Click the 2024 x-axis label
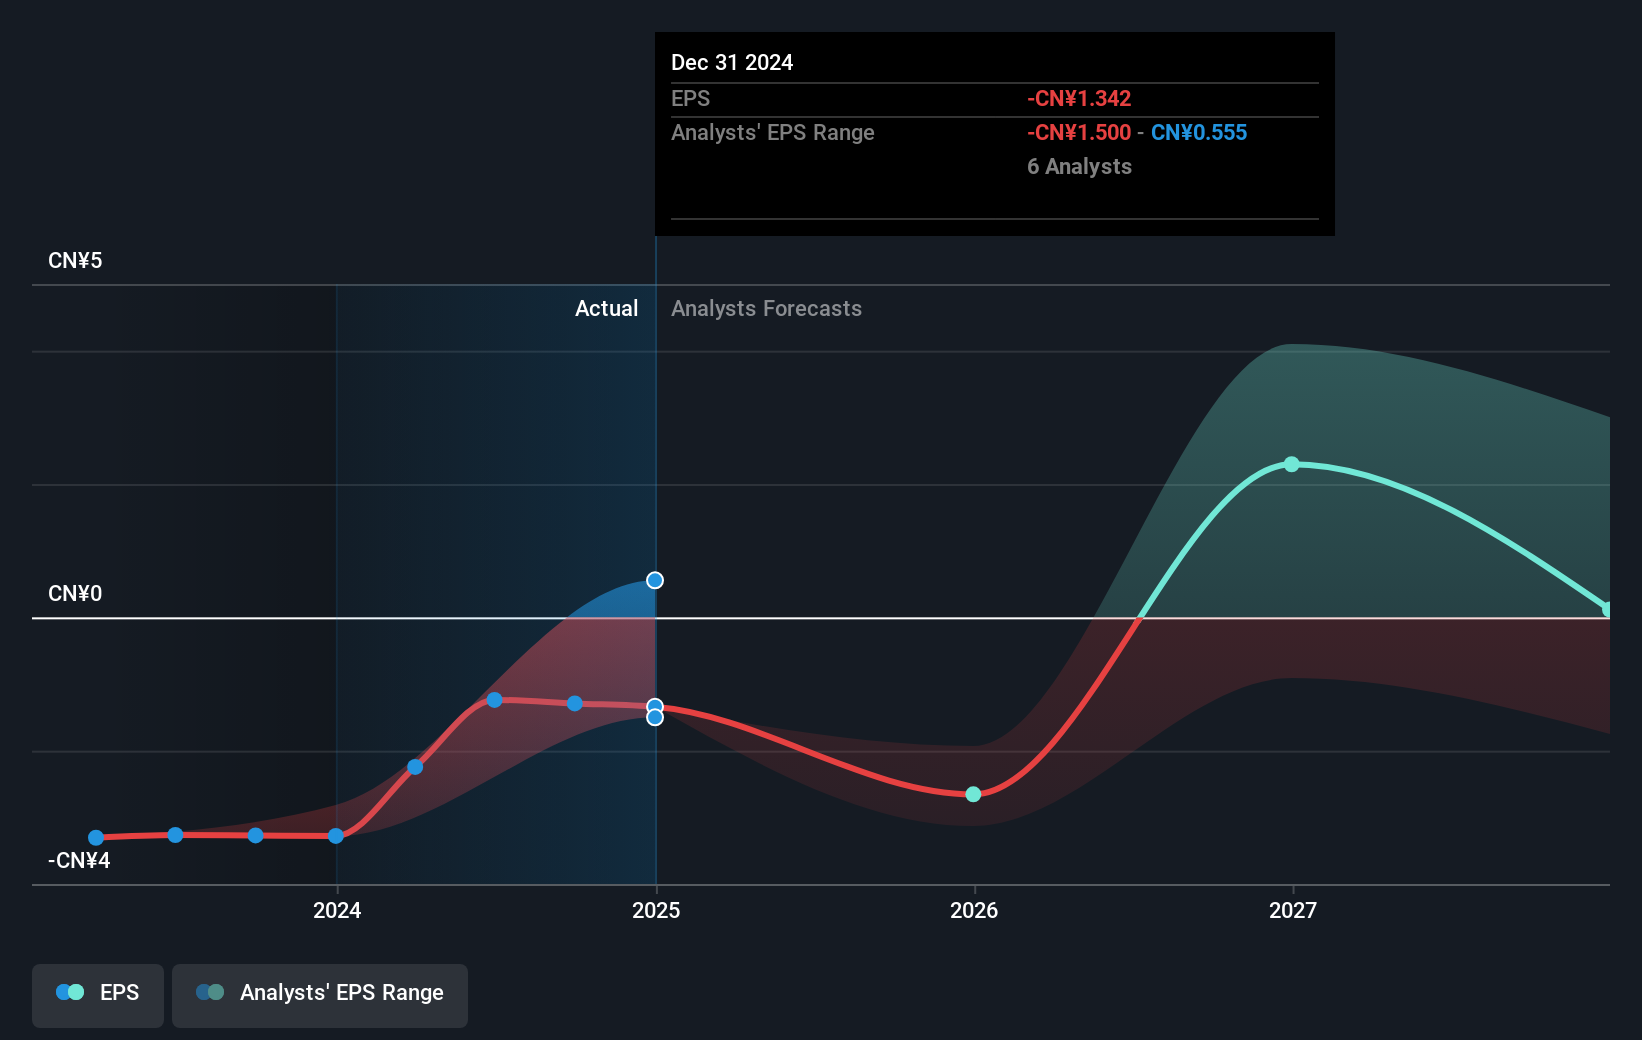The height and width of the screenshot is (1040, 1642). tap(337, 910)
